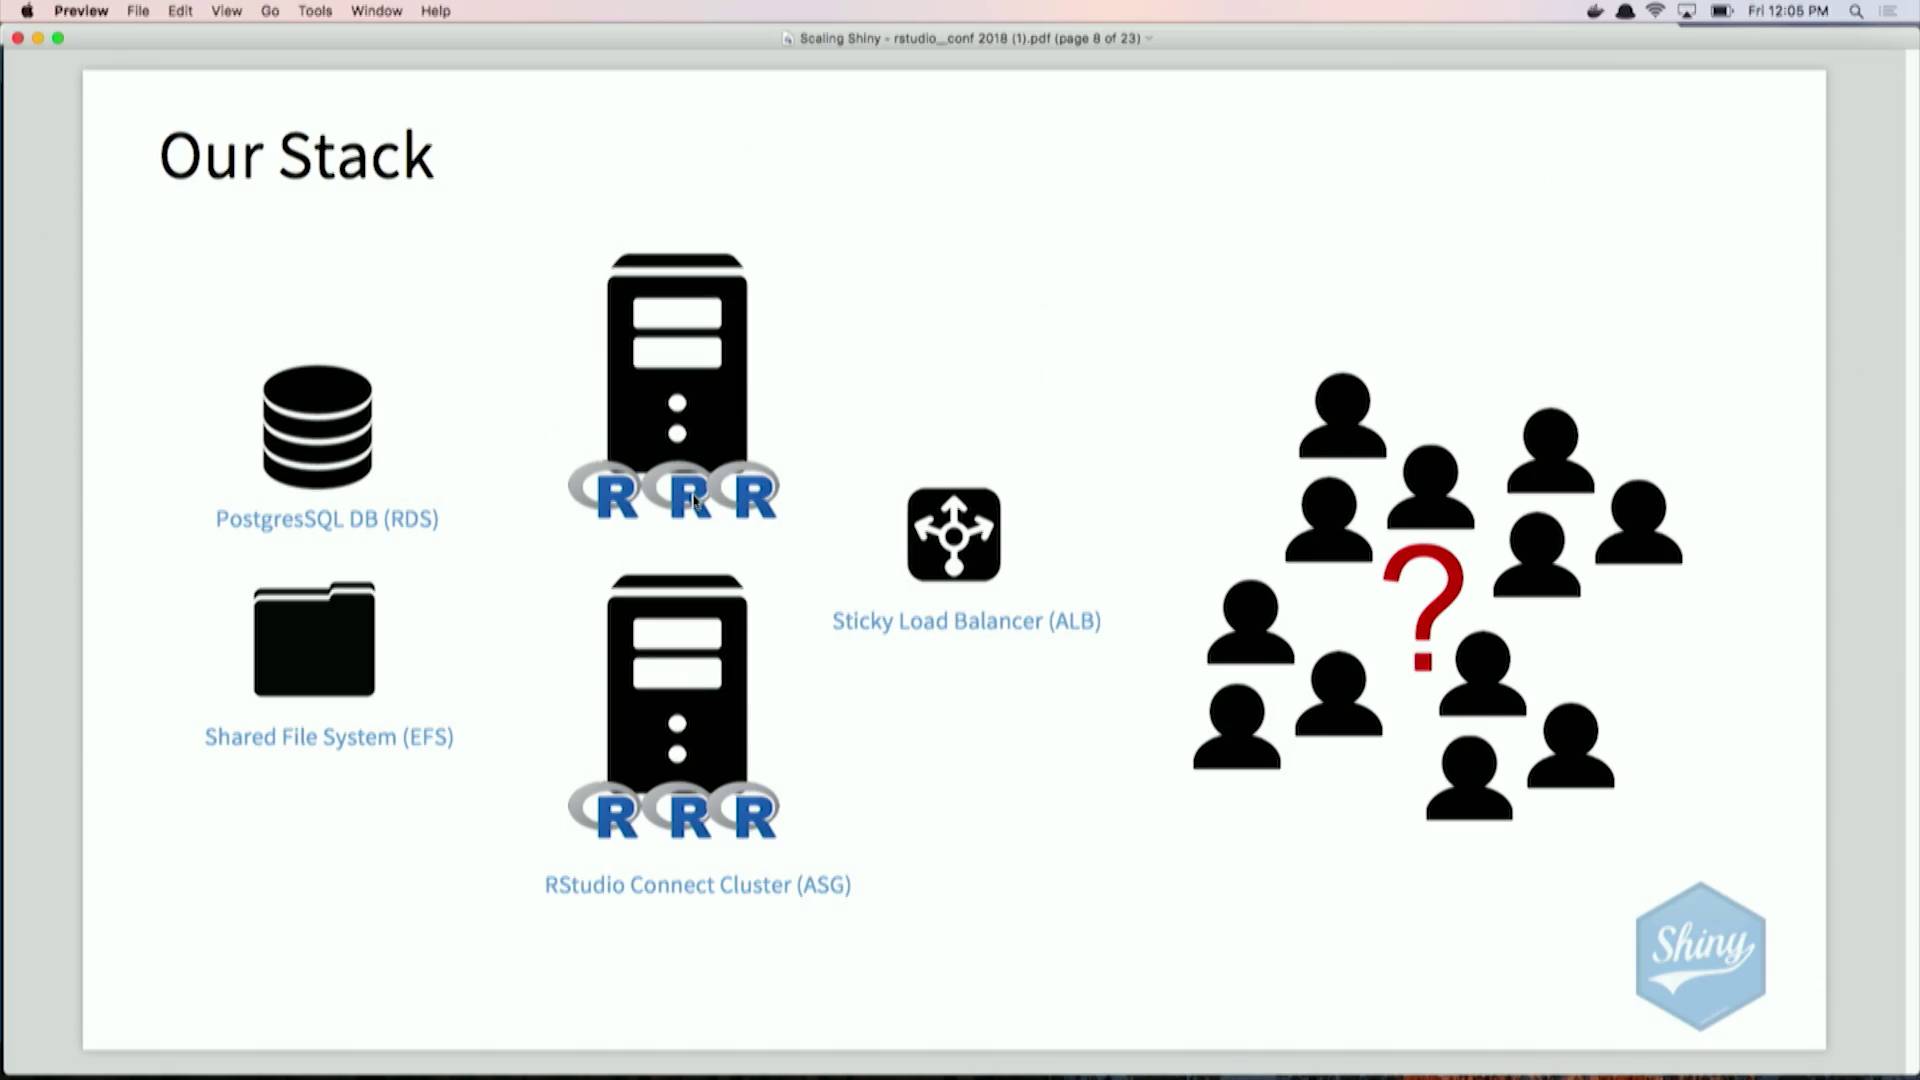Viewport: 1920px width, 1080px height.
Task: Click the sticky load balancer icon
Action: point(953,534)
